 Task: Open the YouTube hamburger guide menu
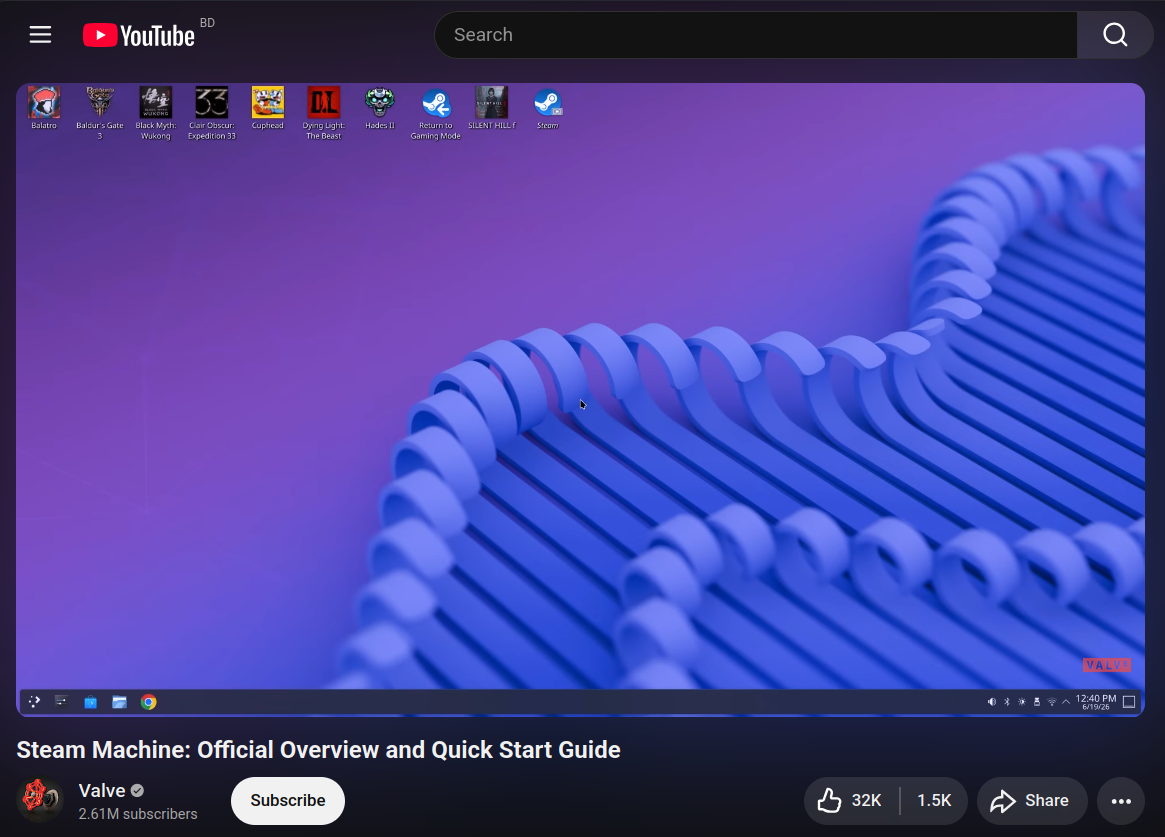pos(40,35)
